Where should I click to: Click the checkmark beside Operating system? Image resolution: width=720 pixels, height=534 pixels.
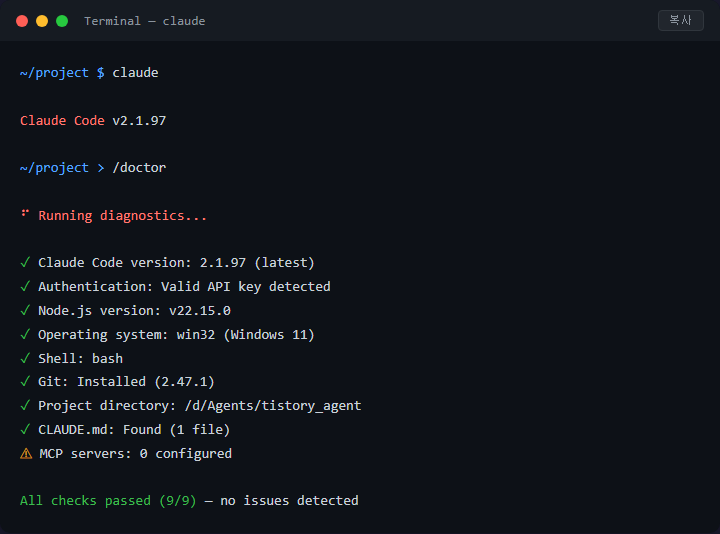point(25,334)
